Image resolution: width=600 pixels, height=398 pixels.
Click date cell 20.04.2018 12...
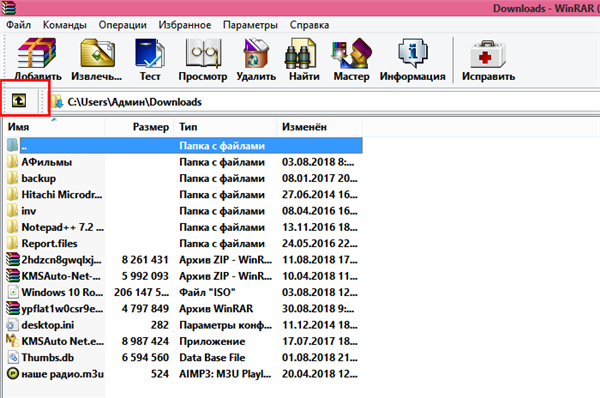[320, 374]
